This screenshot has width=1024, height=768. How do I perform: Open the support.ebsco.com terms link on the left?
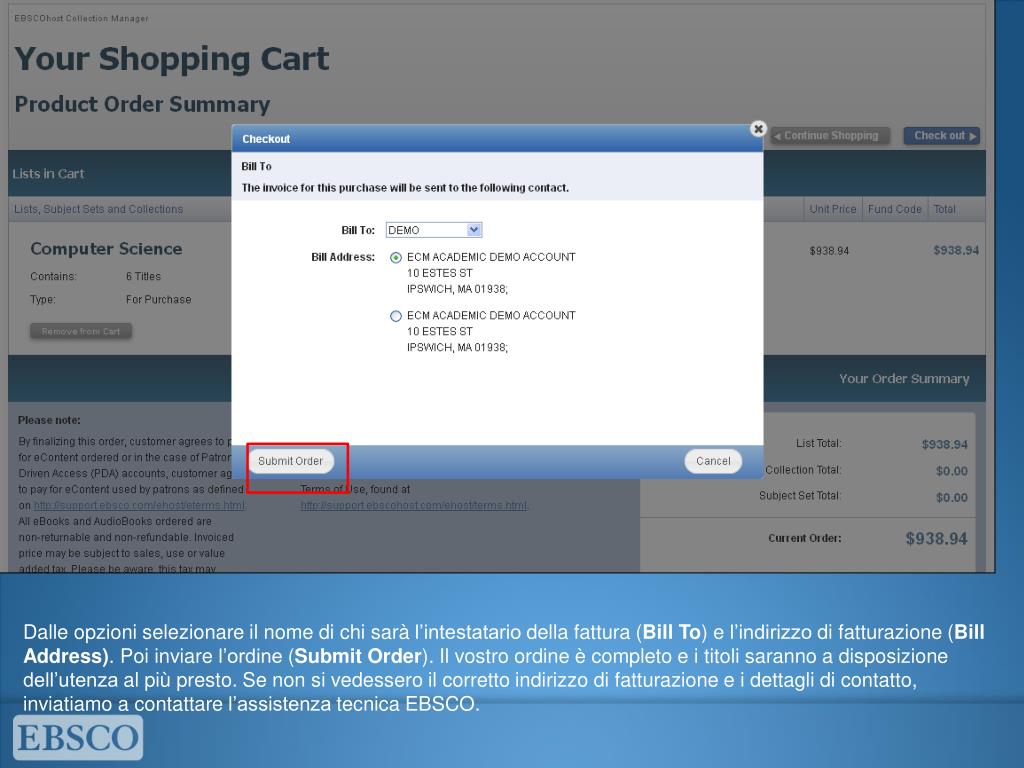(139, 505)
